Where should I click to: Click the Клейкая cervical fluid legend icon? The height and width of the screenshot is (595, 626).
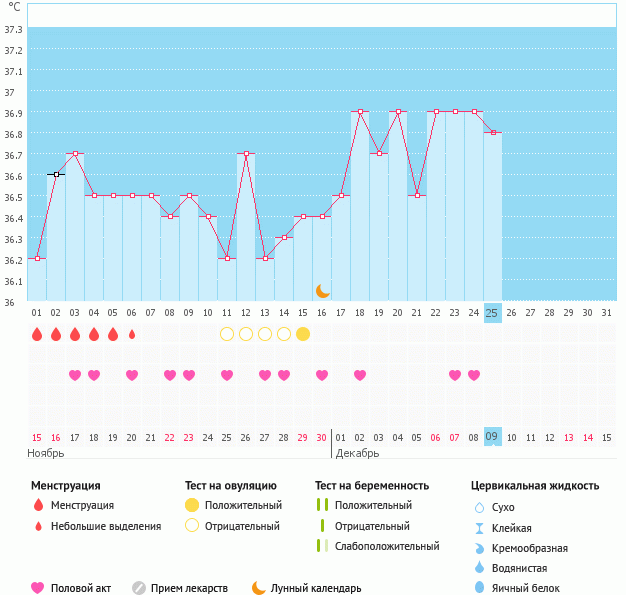pyautogui.click(x=479, y=528)
